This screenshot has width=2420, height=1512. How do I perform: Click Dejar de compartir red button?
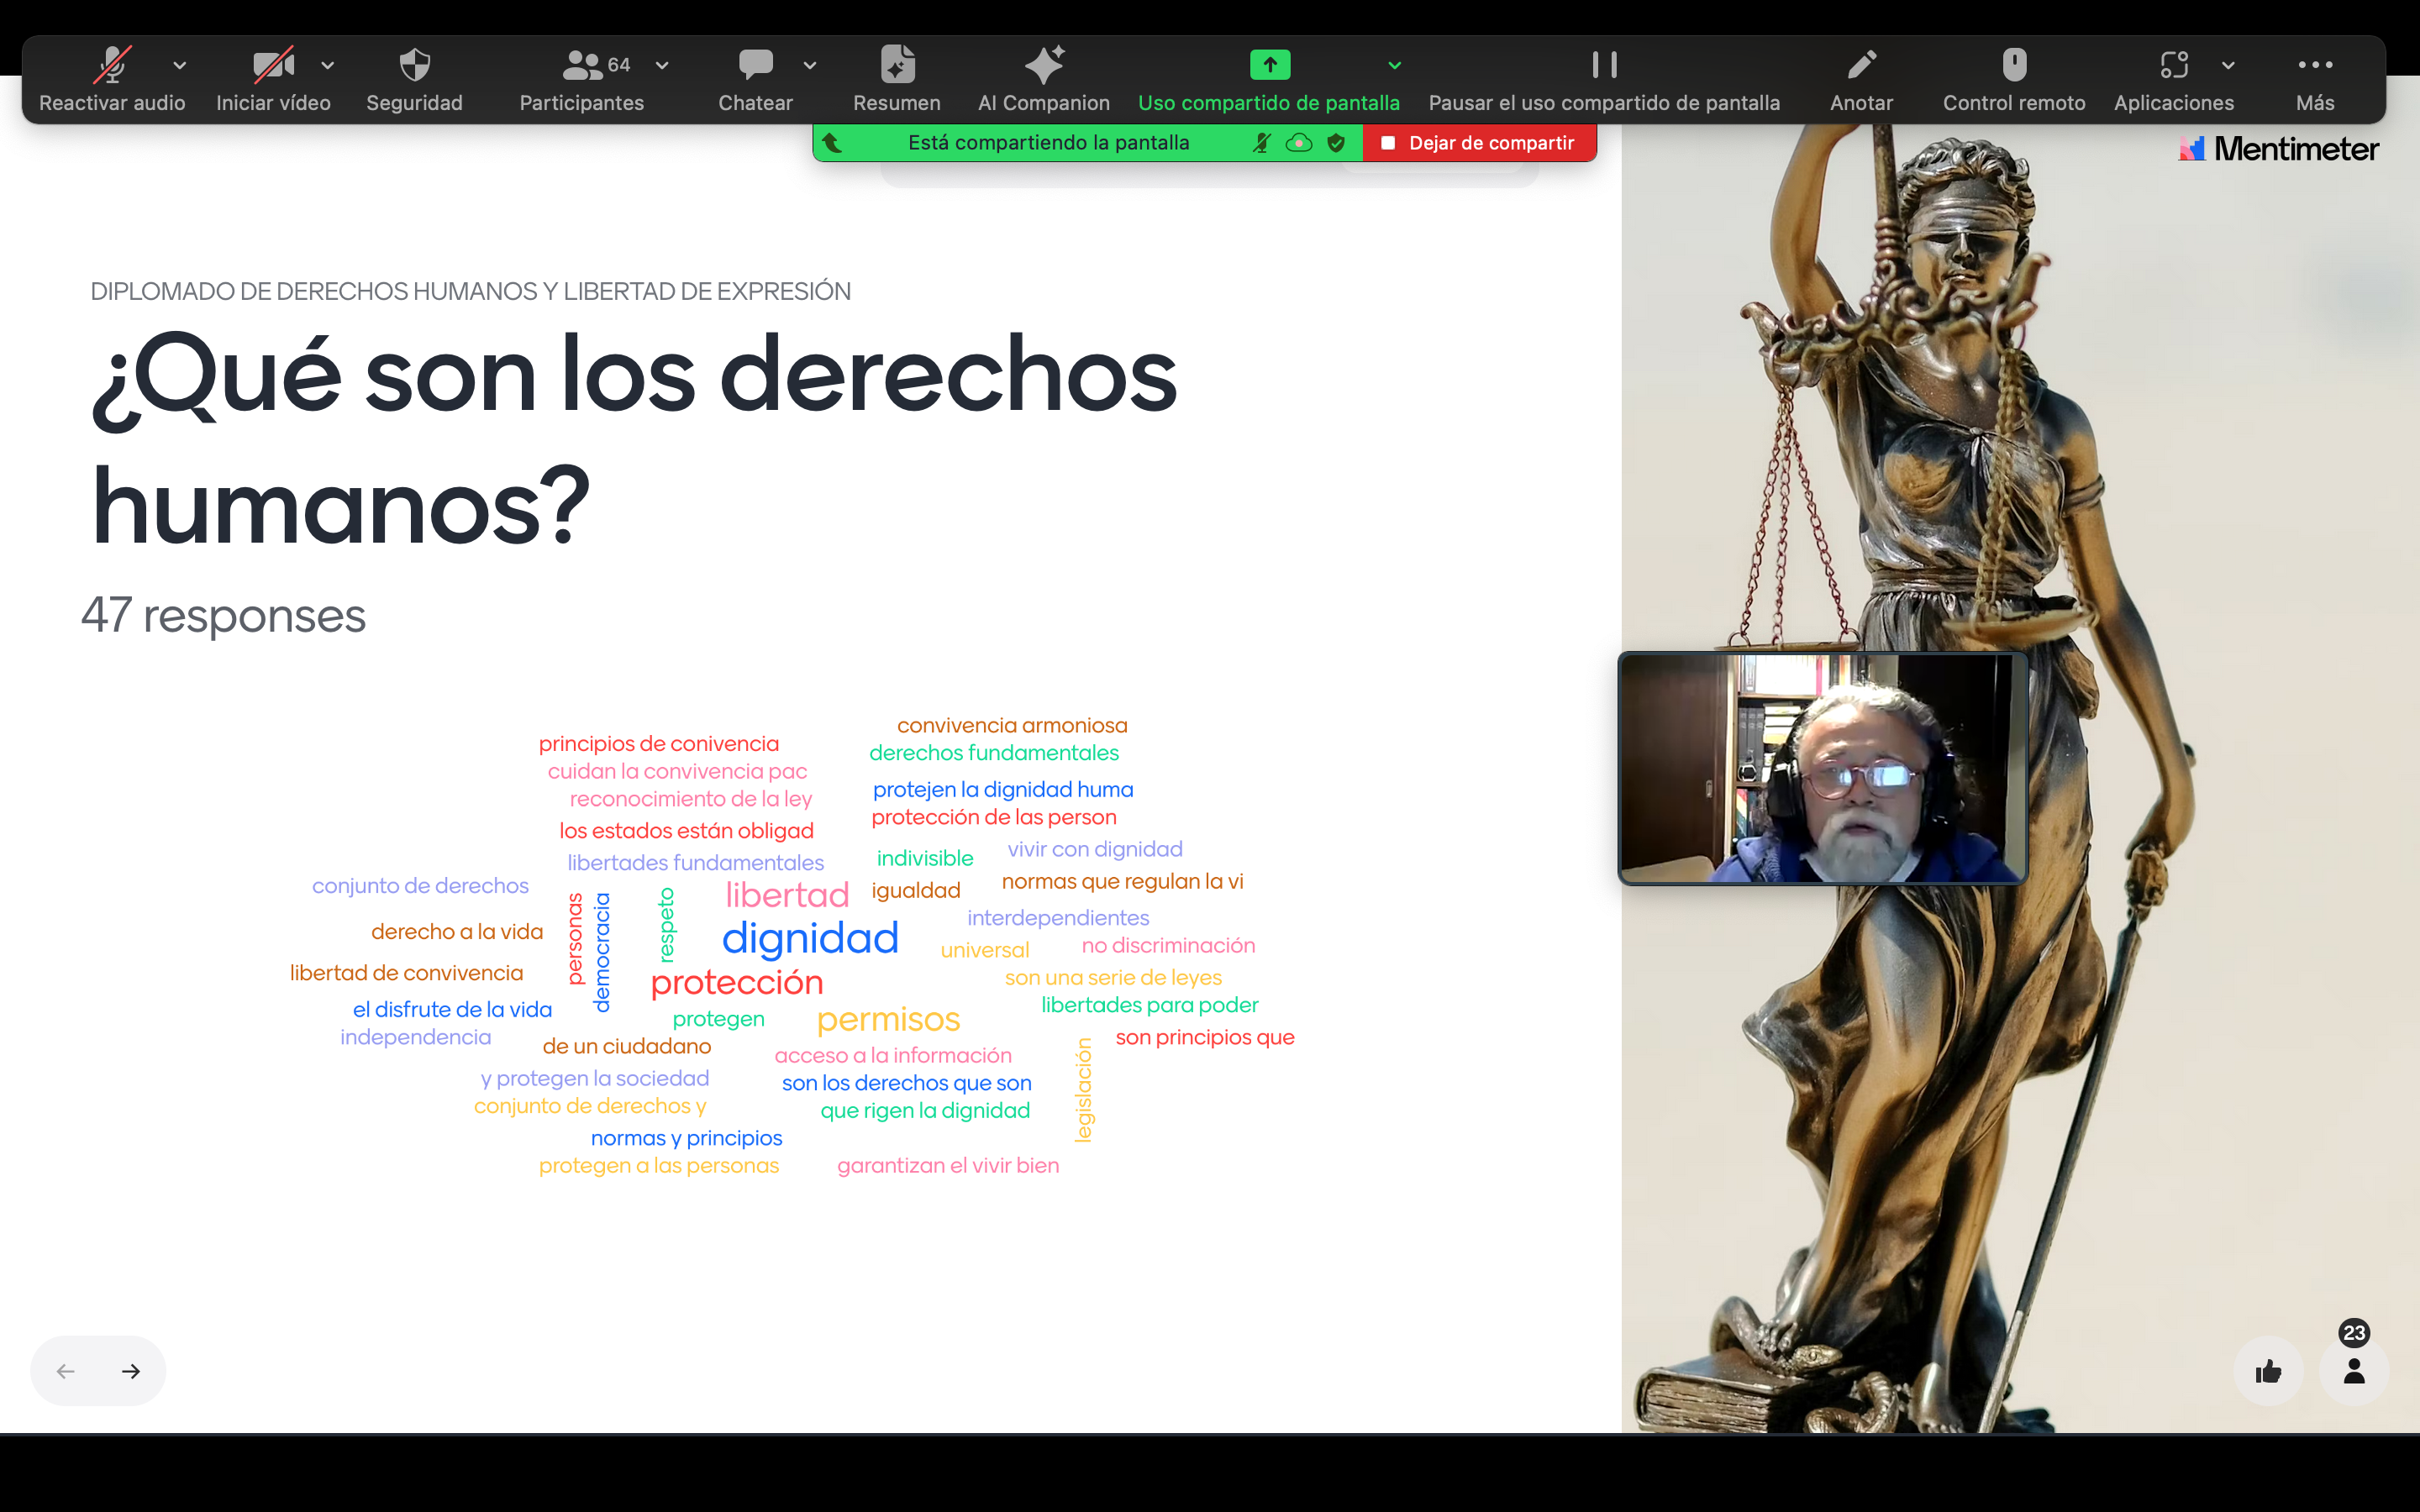(x=1479, y=143)
